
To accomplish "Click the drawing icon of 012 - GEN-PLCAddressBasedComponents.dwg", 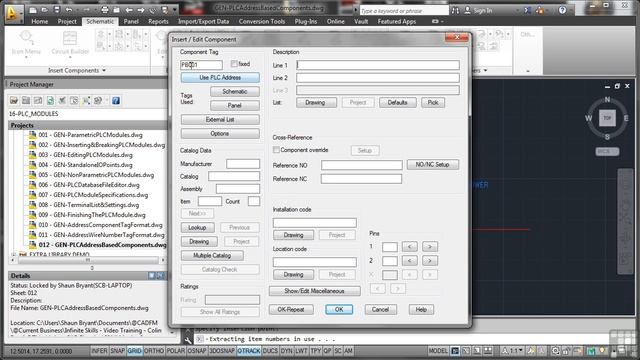I will (x=33, y=244).
